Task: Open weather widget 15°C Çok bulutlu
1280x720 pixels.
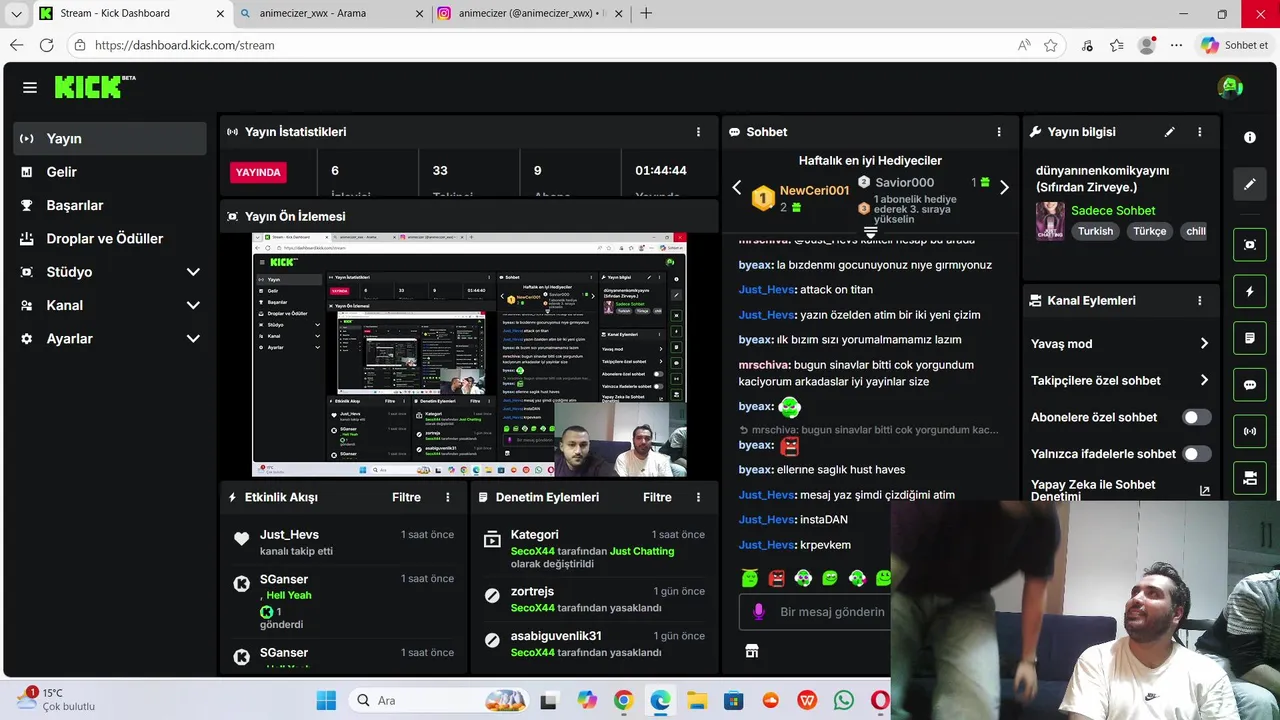Action: 57,699
